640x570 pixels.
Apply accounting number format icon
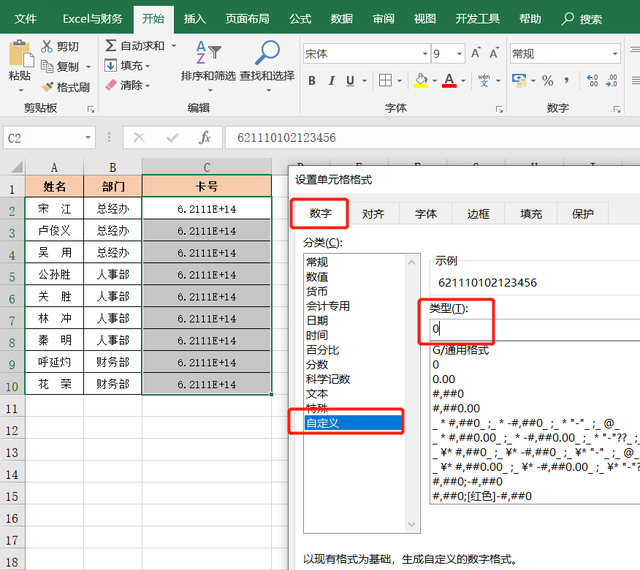tap(519, 81)
